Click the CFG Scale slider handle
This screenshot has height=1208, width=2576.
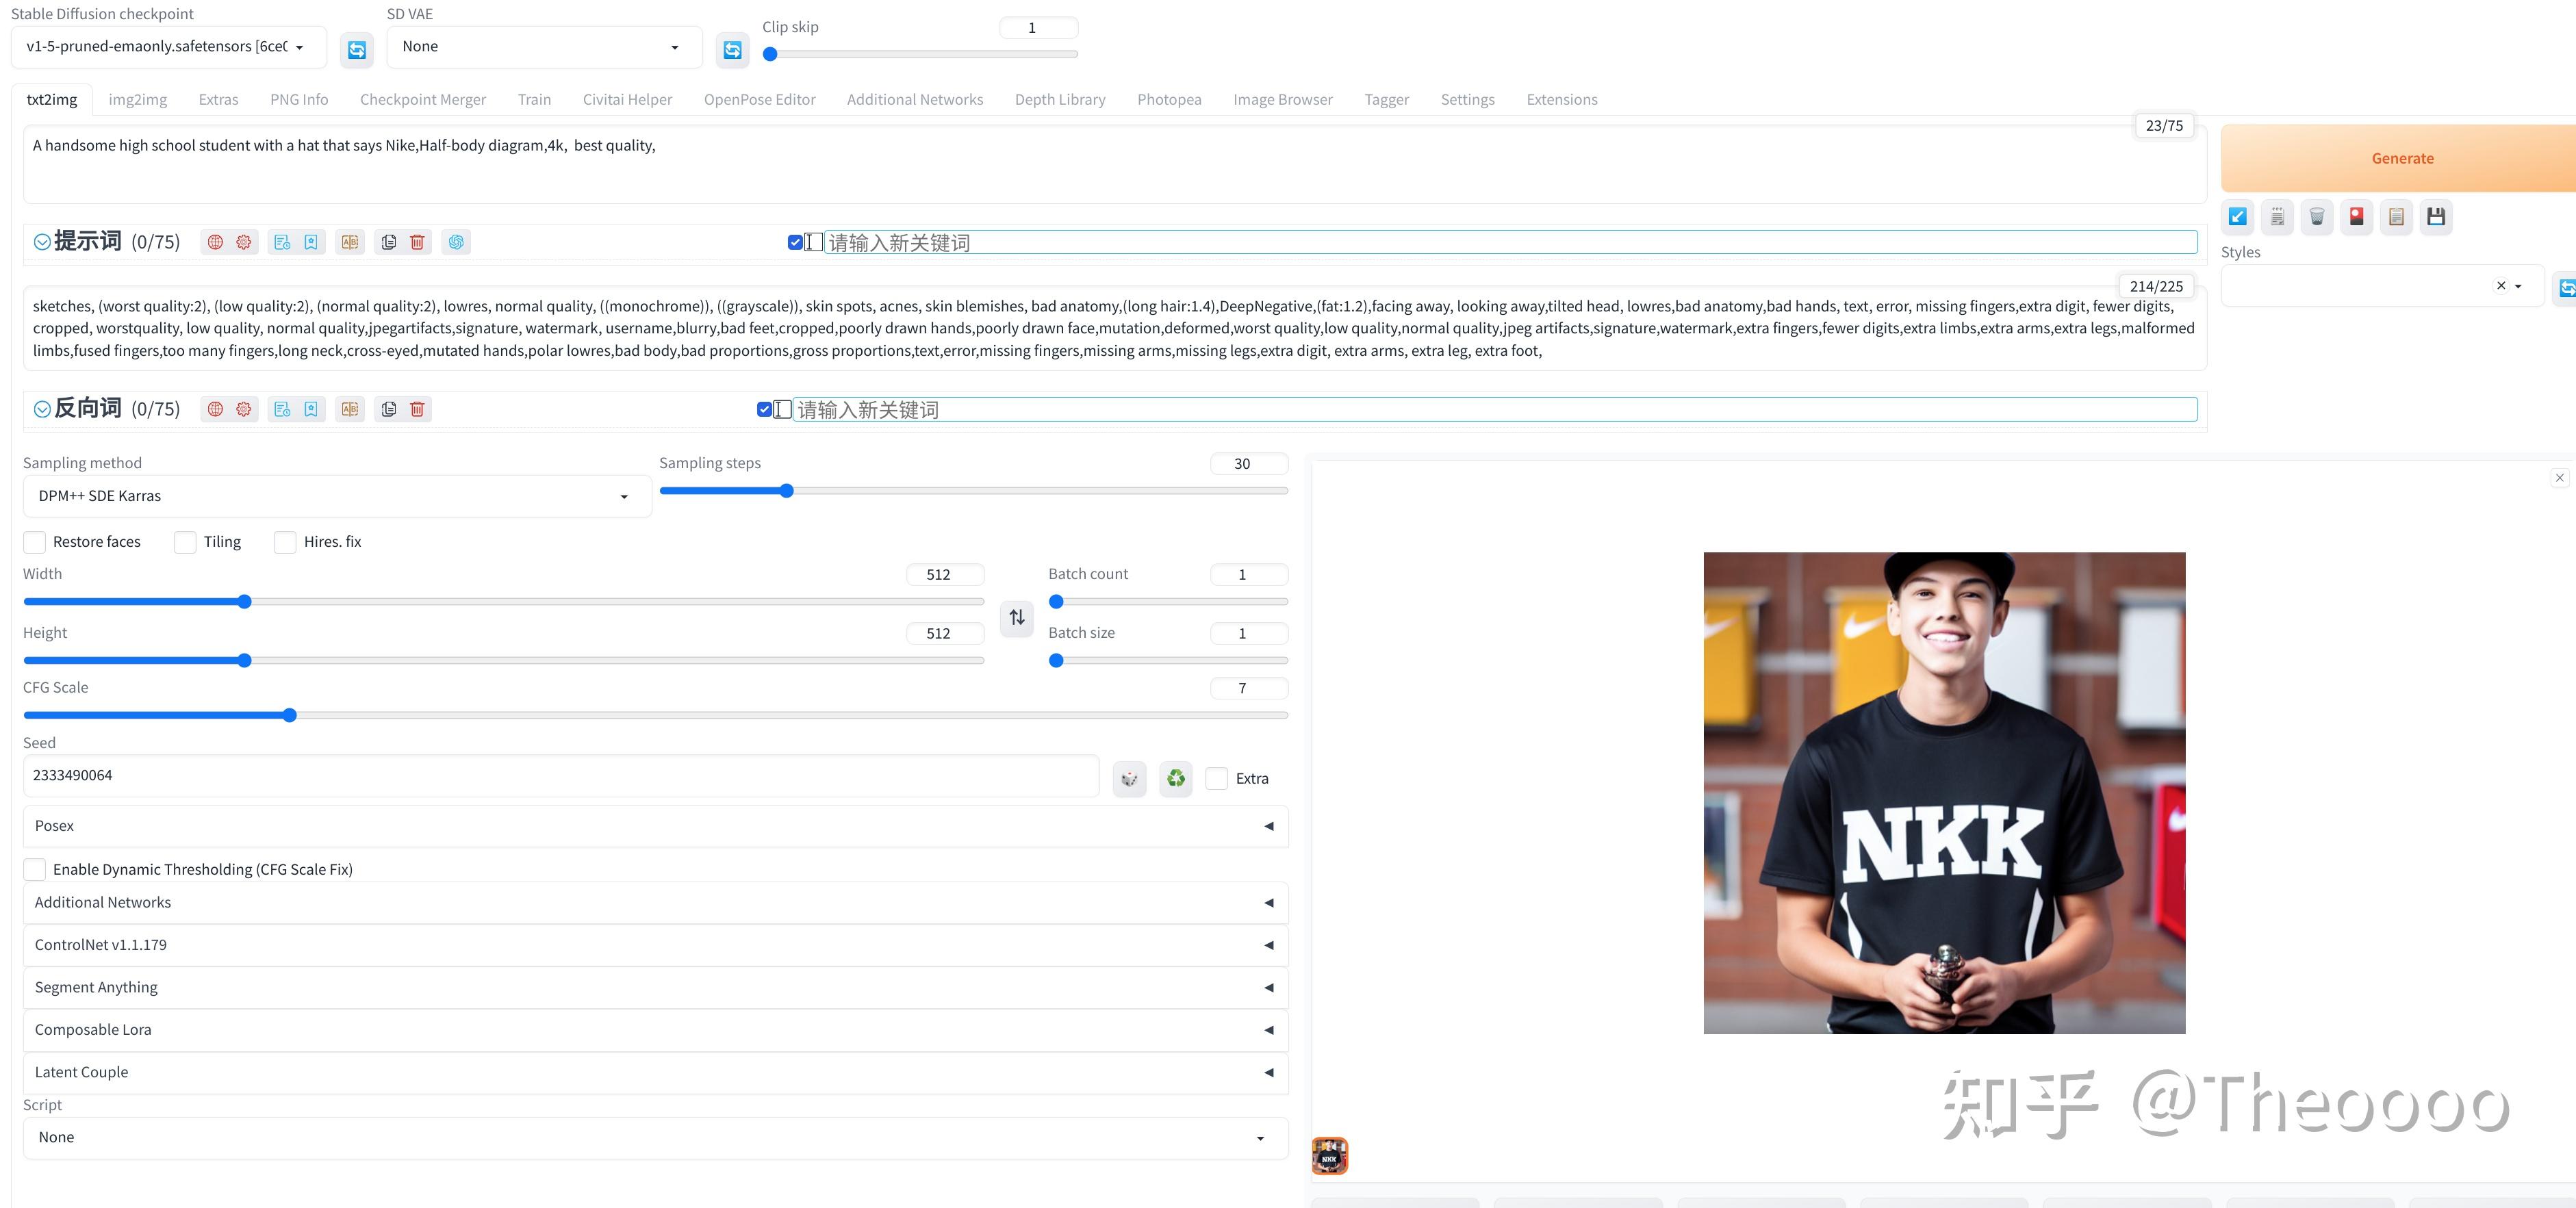290,715
